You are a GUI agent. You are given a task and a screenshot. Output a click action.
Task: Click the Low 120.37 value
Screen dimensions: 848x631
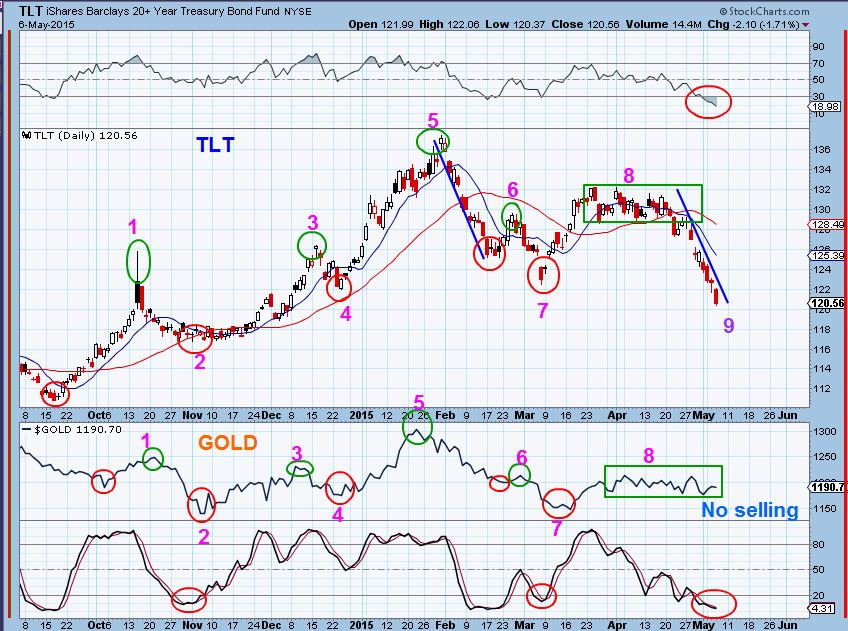516,24
